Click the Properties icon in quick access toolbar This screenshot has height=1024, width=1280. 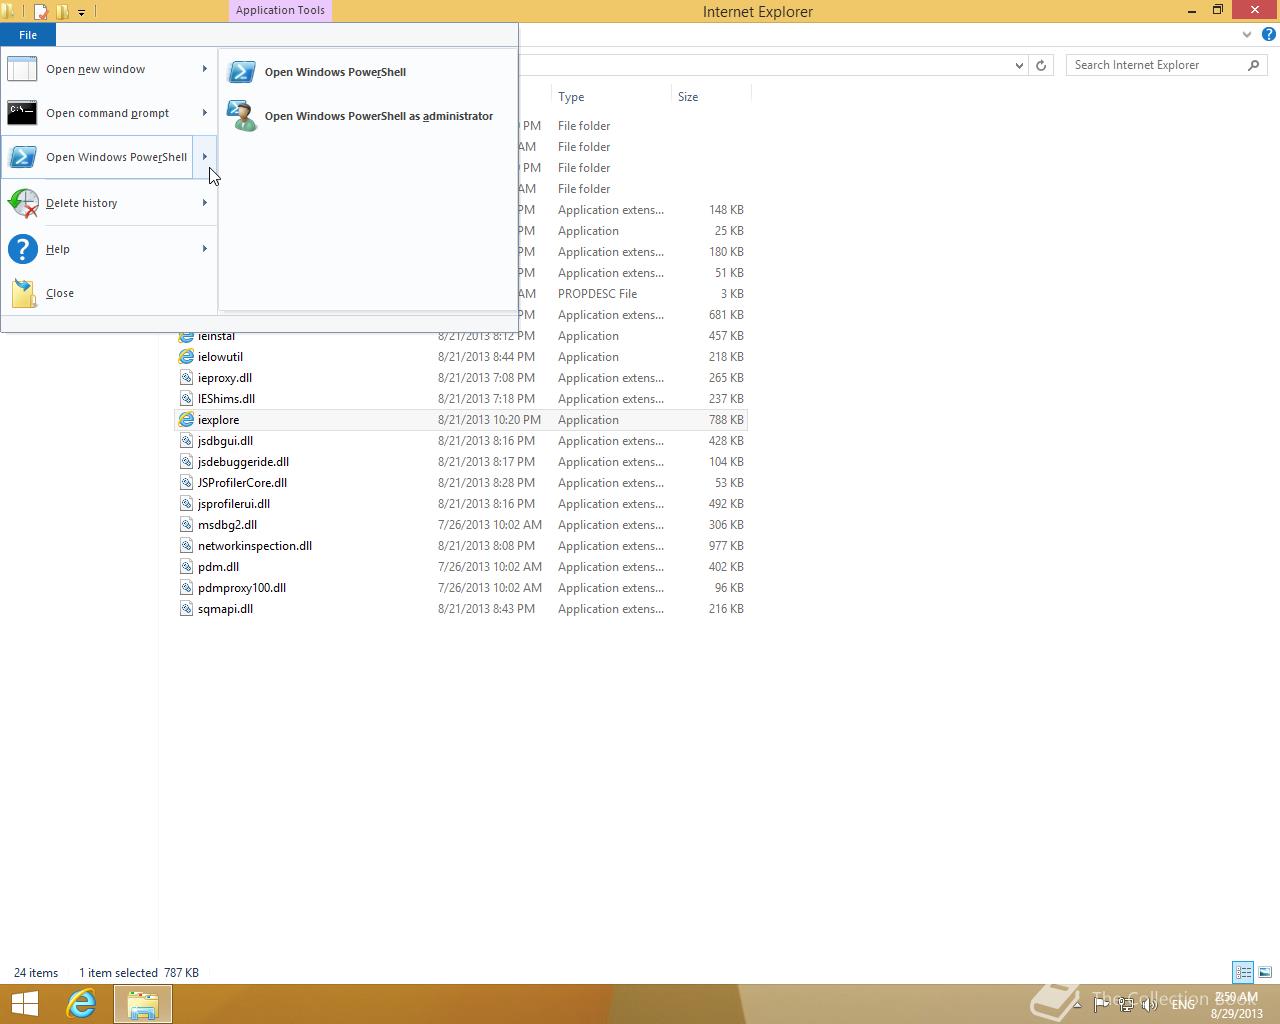41,12
